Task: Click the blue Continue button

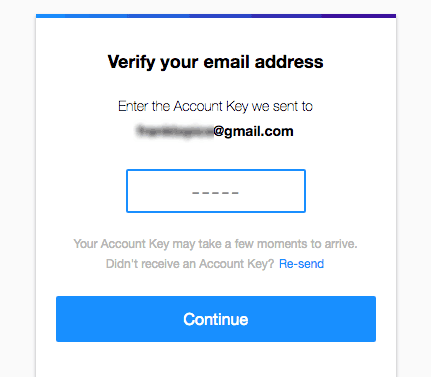Action: click(216, 319)
